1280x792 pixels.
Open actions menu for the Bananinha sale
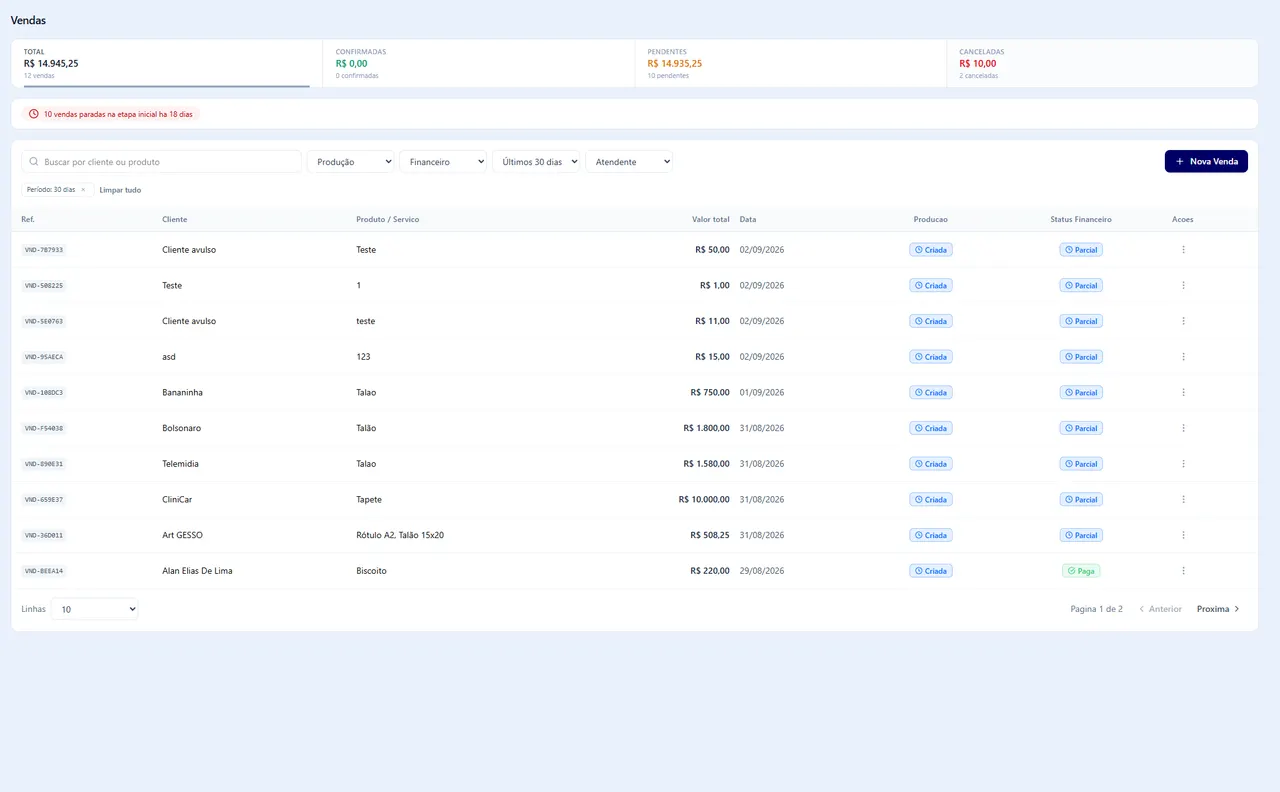click(1183, 393)
